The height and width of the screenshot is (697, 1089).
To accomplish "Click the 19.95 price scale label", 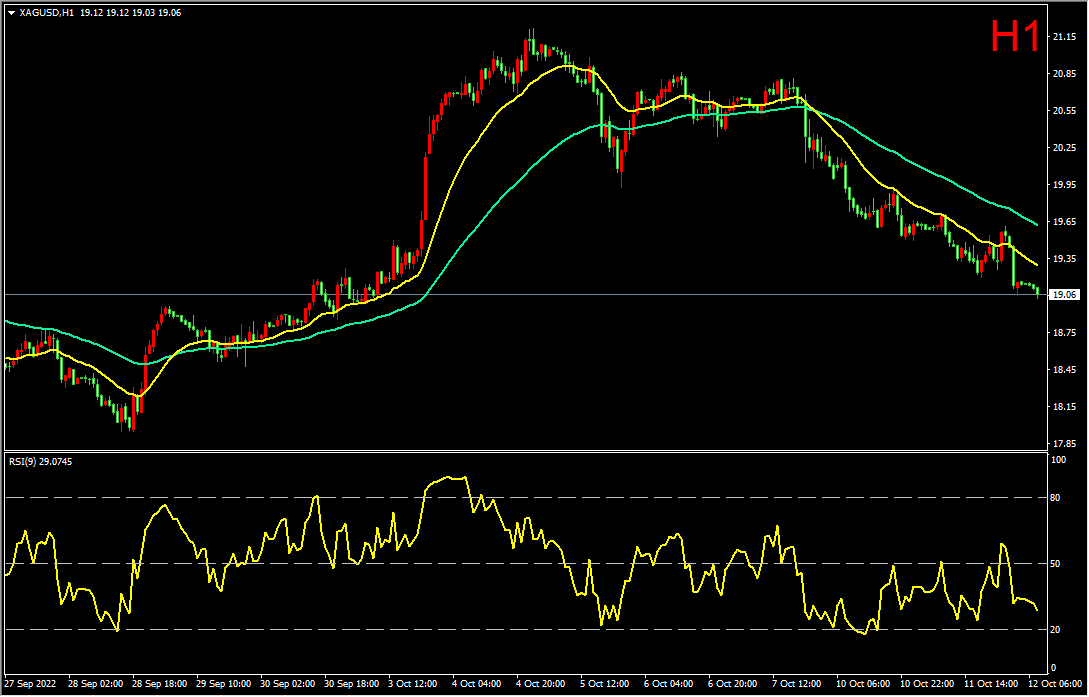I will [1065, 185].
